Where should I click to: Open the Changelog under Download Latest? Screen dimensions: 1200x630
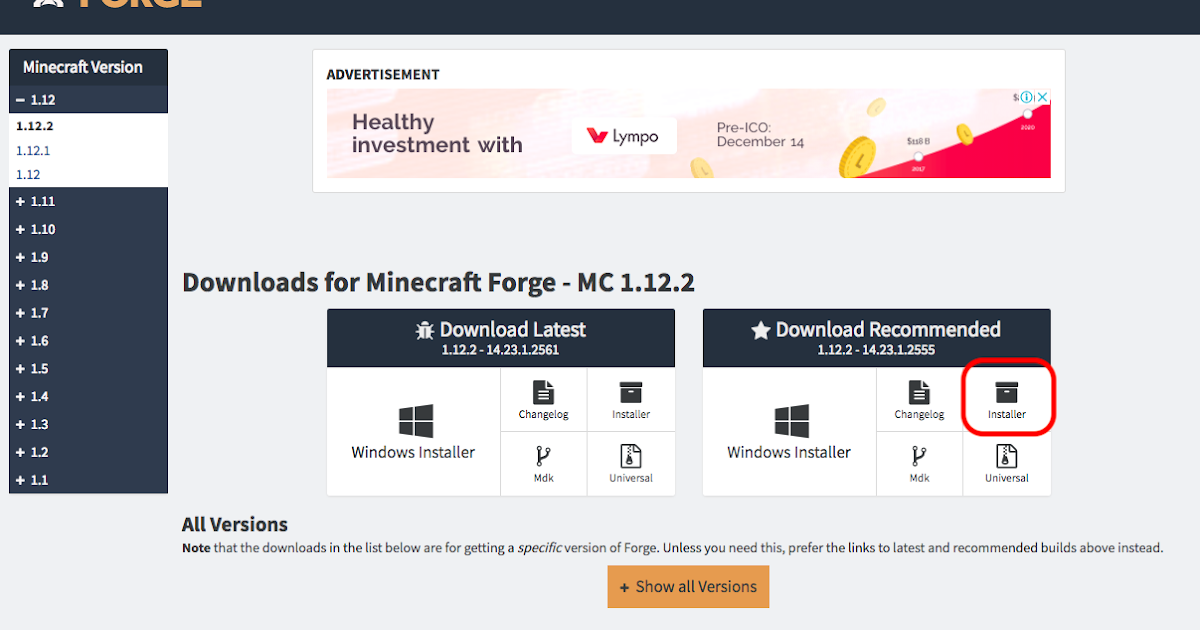point(543,400)
